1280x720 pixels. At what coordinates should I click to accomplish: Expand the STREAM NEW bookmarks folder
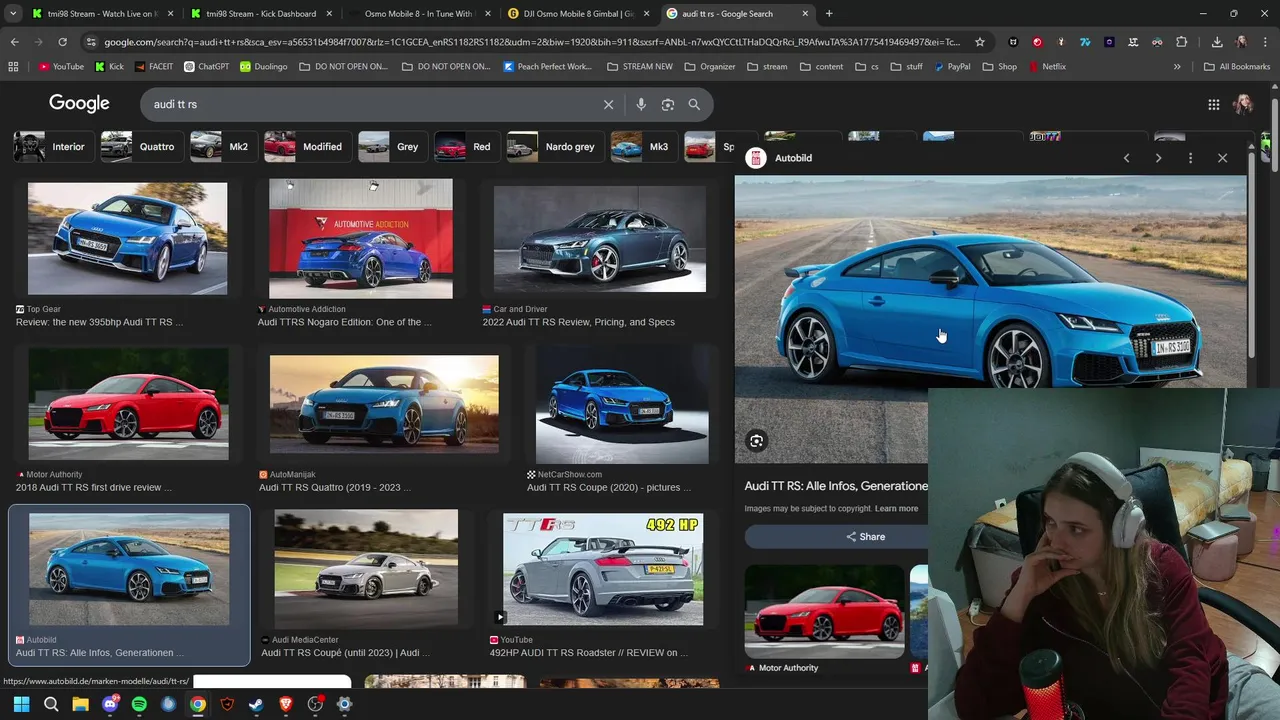[x=640, y=66]
